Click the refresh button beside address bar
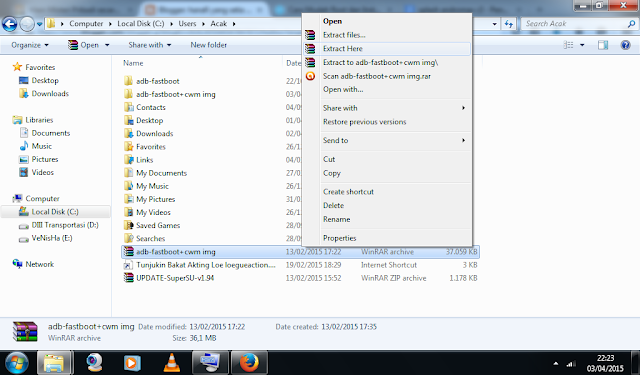 509,24
